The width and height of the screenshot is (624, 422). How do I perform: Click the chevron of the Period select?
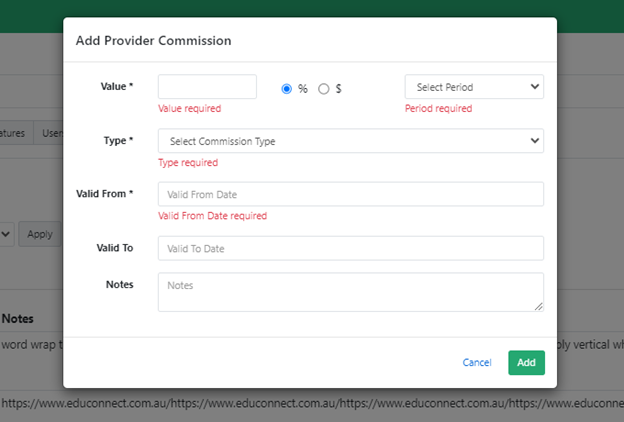click(533, 87)
